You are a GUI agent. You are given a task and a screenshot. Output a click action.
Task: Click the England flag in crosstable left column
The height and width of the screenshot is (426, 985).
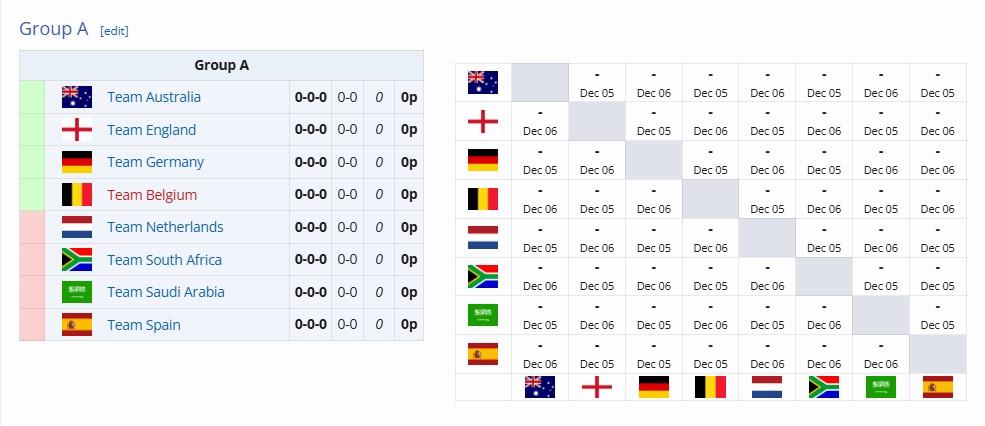482,121
